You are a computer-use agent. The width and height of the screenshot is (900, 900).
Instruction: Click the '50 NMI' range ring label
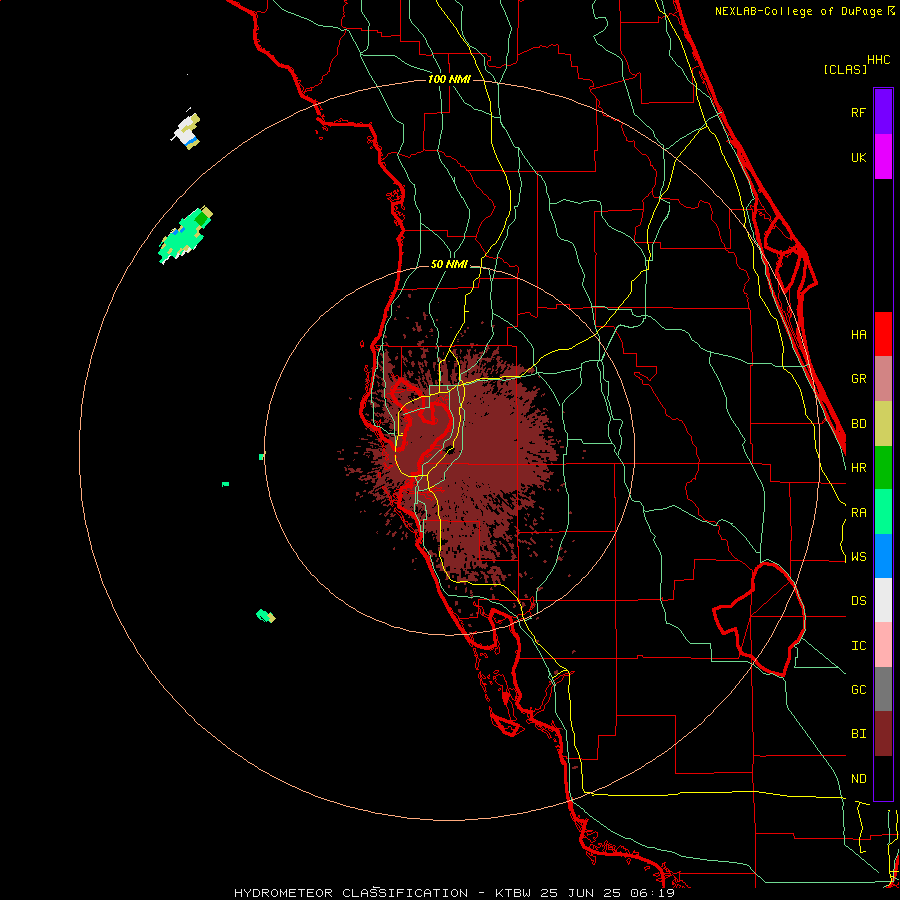449,265
